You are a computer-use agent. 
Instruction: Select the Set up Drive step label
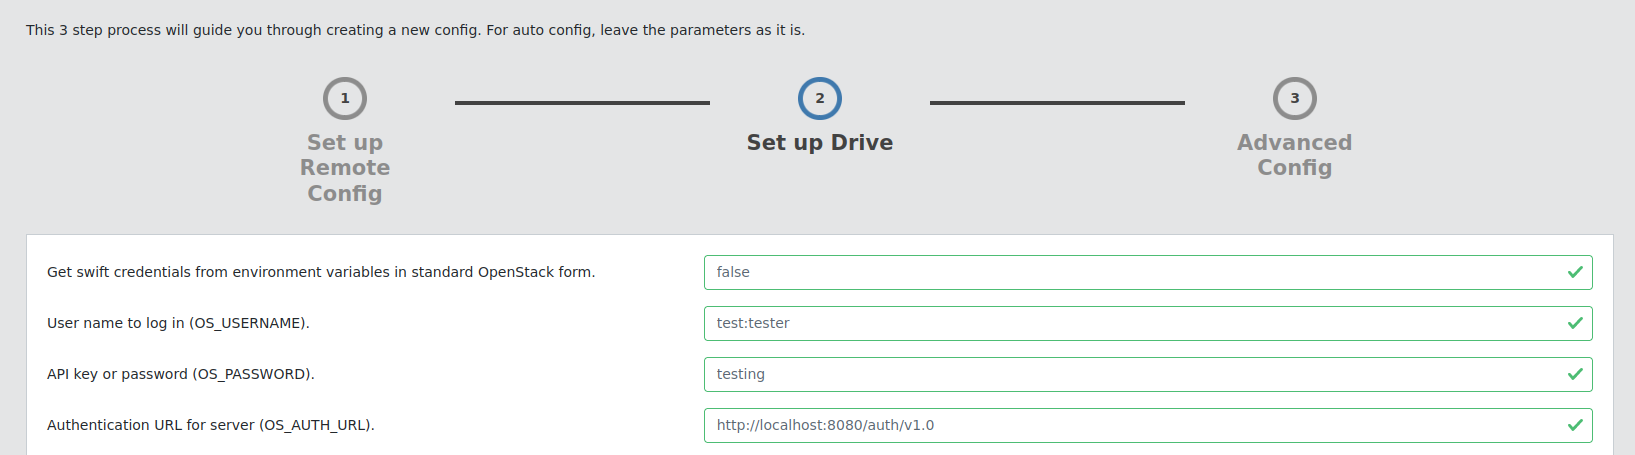click(x=820, y=143)
